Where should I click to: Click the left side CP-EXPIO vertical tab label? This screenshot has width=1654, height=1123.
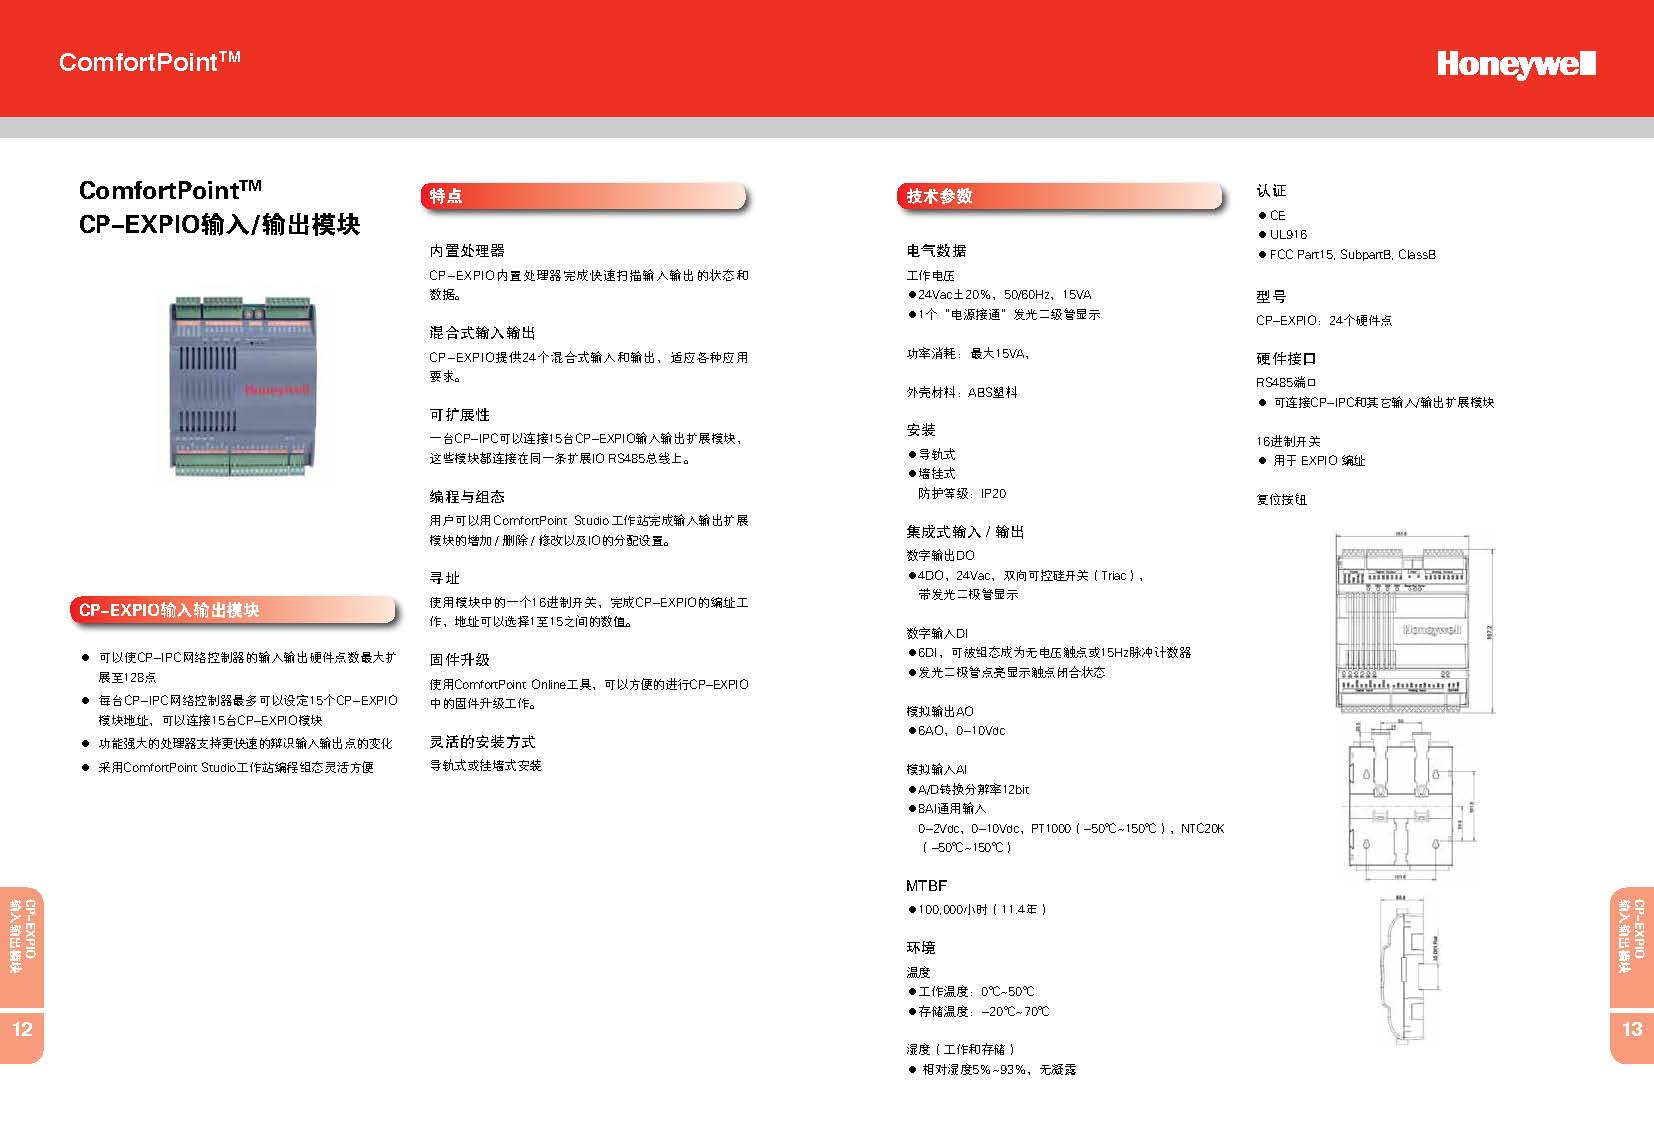click(x=22, y=936)
